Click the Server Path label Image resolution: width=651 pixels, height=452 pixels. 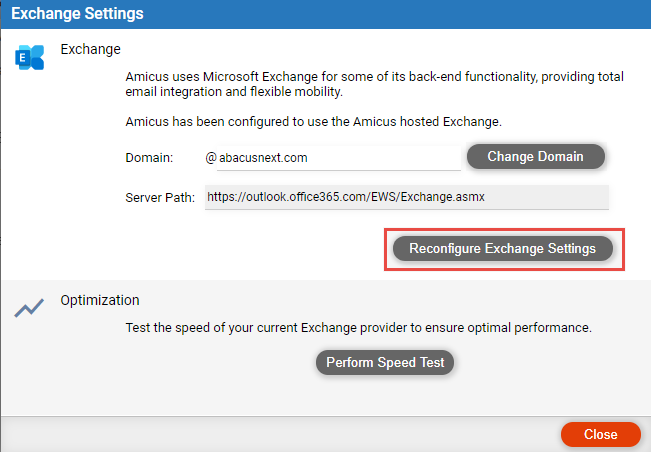160,198
